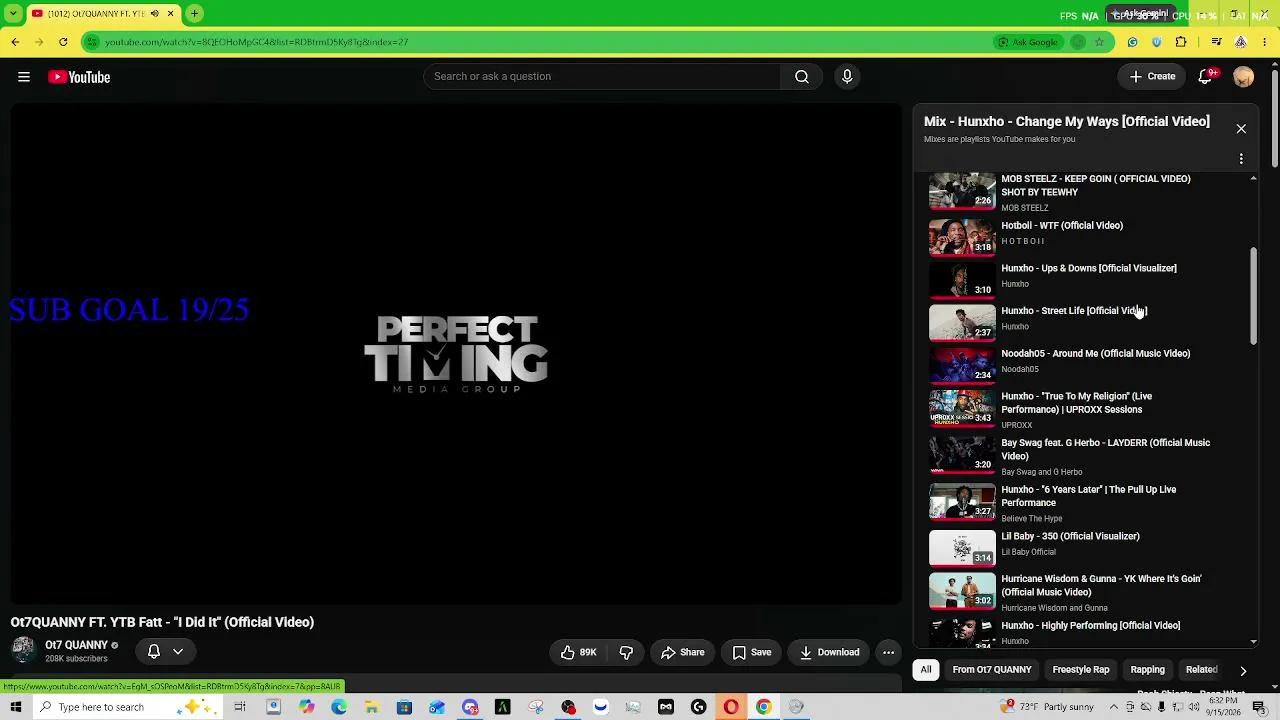Go back with the browser back arrow

(15, 42)
